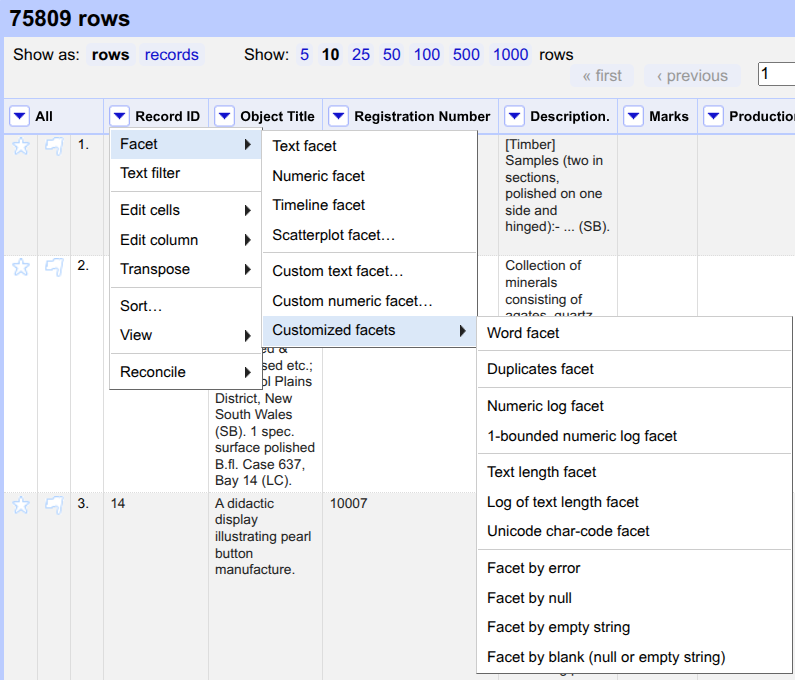Open Marks column dropdown arrow
795x680 pixels.
coord(633,117)
